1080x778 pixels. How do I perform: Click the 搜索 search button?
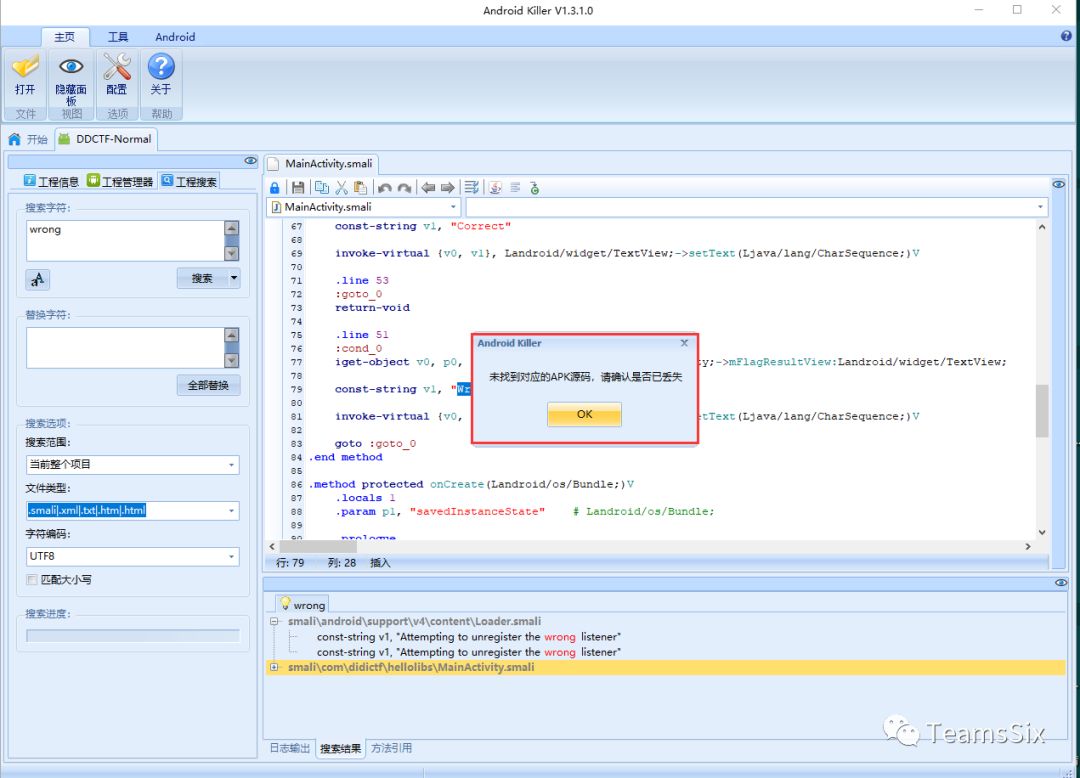pos(202,278)
